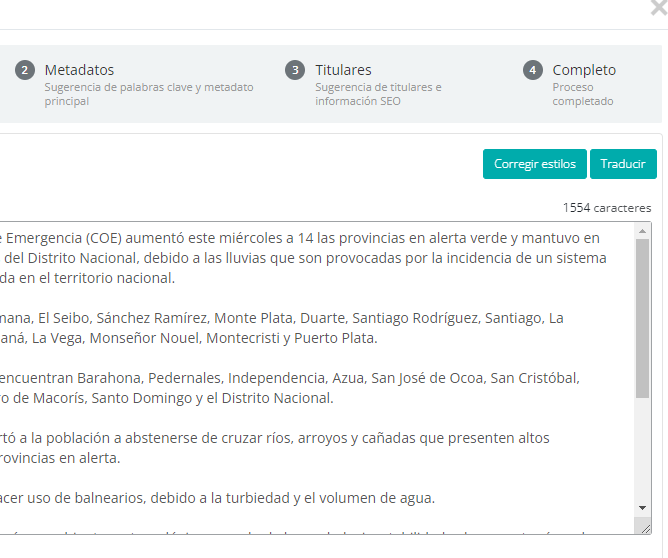Switch to the Titulares step
The width and height of the screenshot is (668, 558).
pyautogui.click(x=343, y=70)
